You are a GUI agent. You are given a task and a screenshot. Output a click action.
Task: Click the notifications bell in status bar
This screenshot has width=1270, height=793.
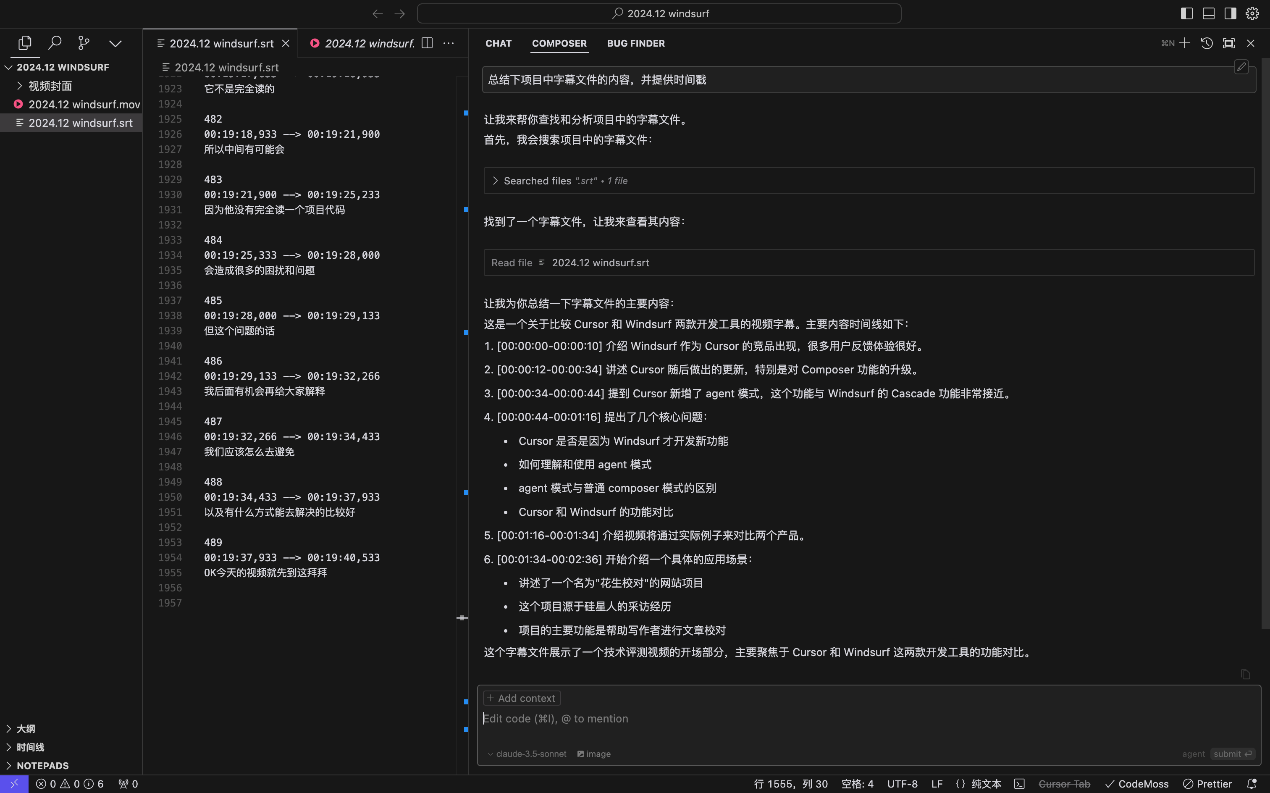(1251, 784)
